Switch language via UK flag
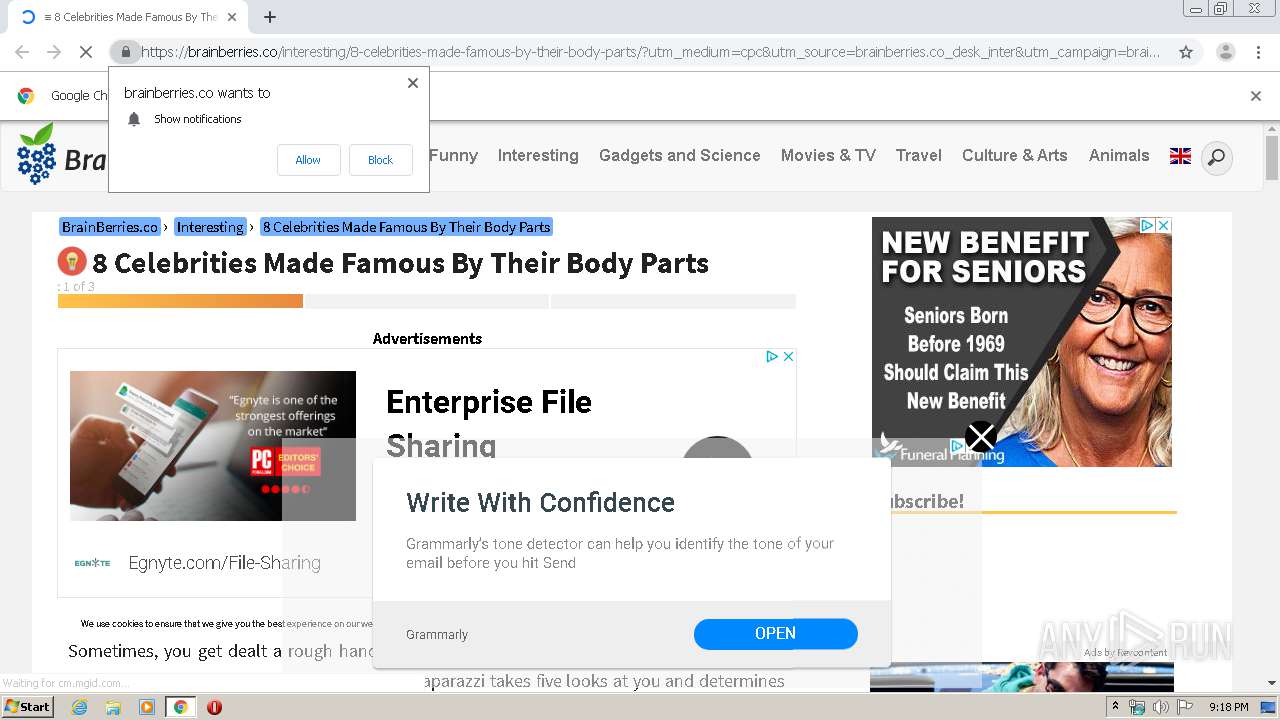 (x=1180, y=156)
